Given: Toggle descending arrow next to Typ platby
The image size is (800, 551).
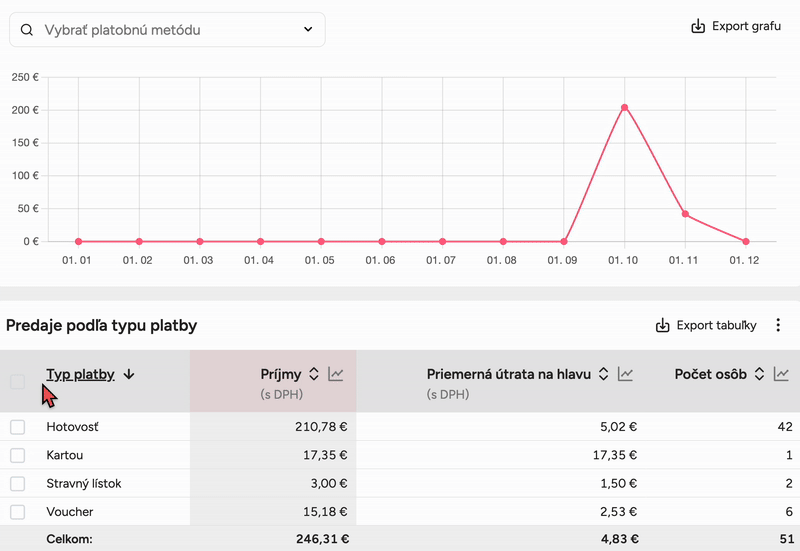Looking at the screenshot, I should tap(130, 374).
